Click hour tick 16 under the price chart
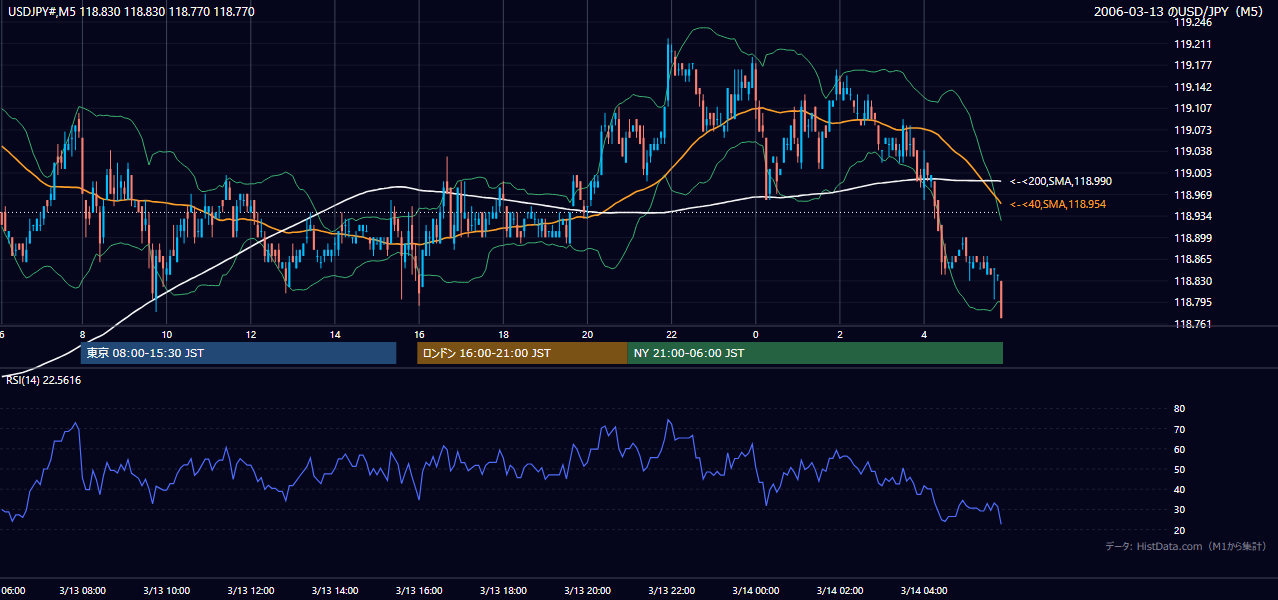 [419, 334]
